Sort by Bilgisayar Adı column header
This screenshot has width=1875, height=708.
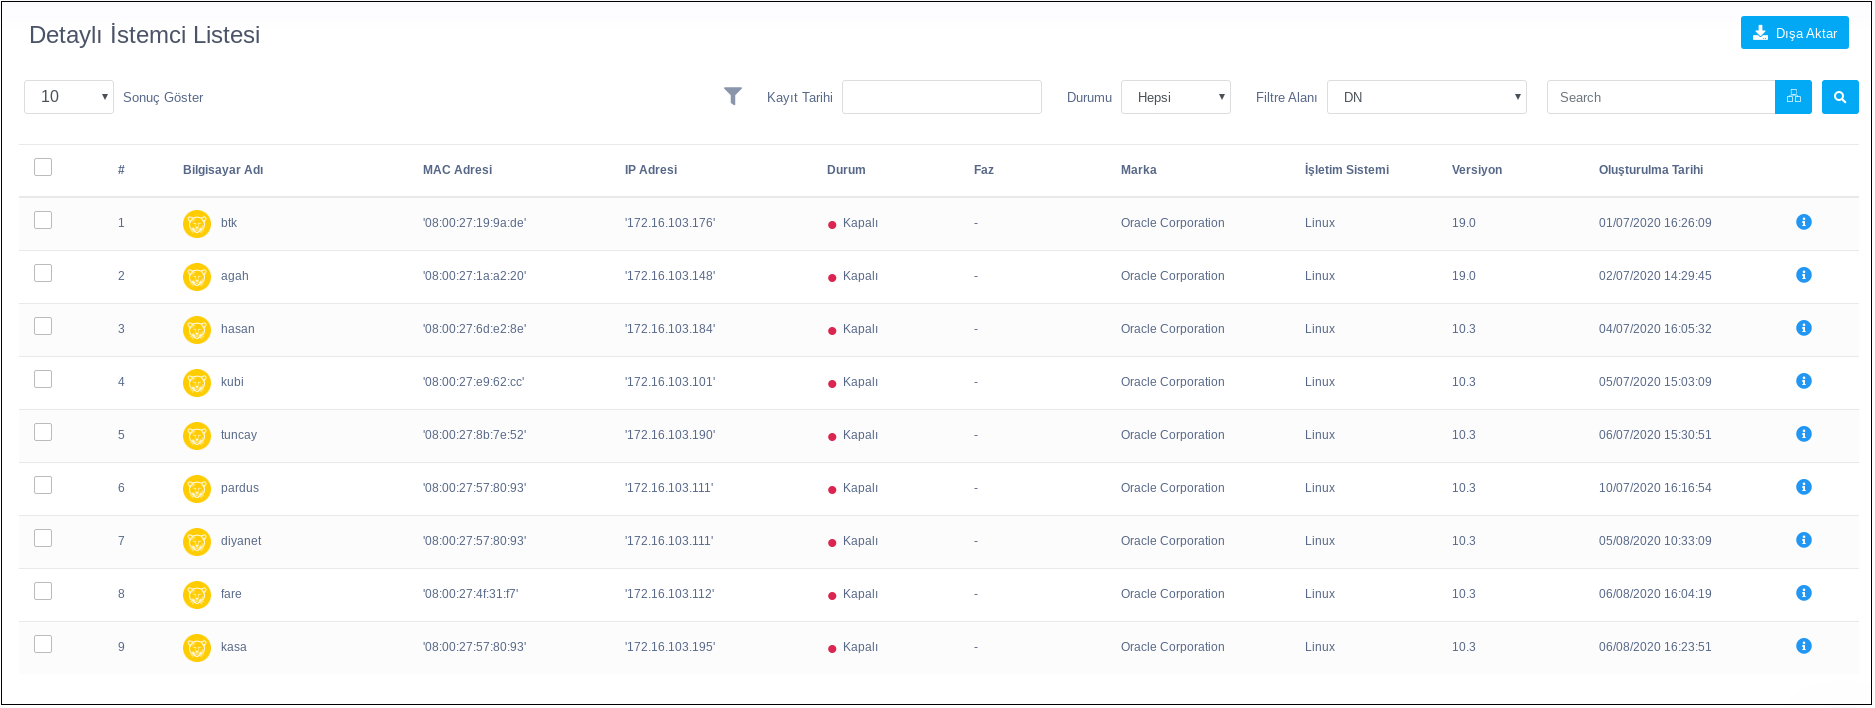[223, 170]
